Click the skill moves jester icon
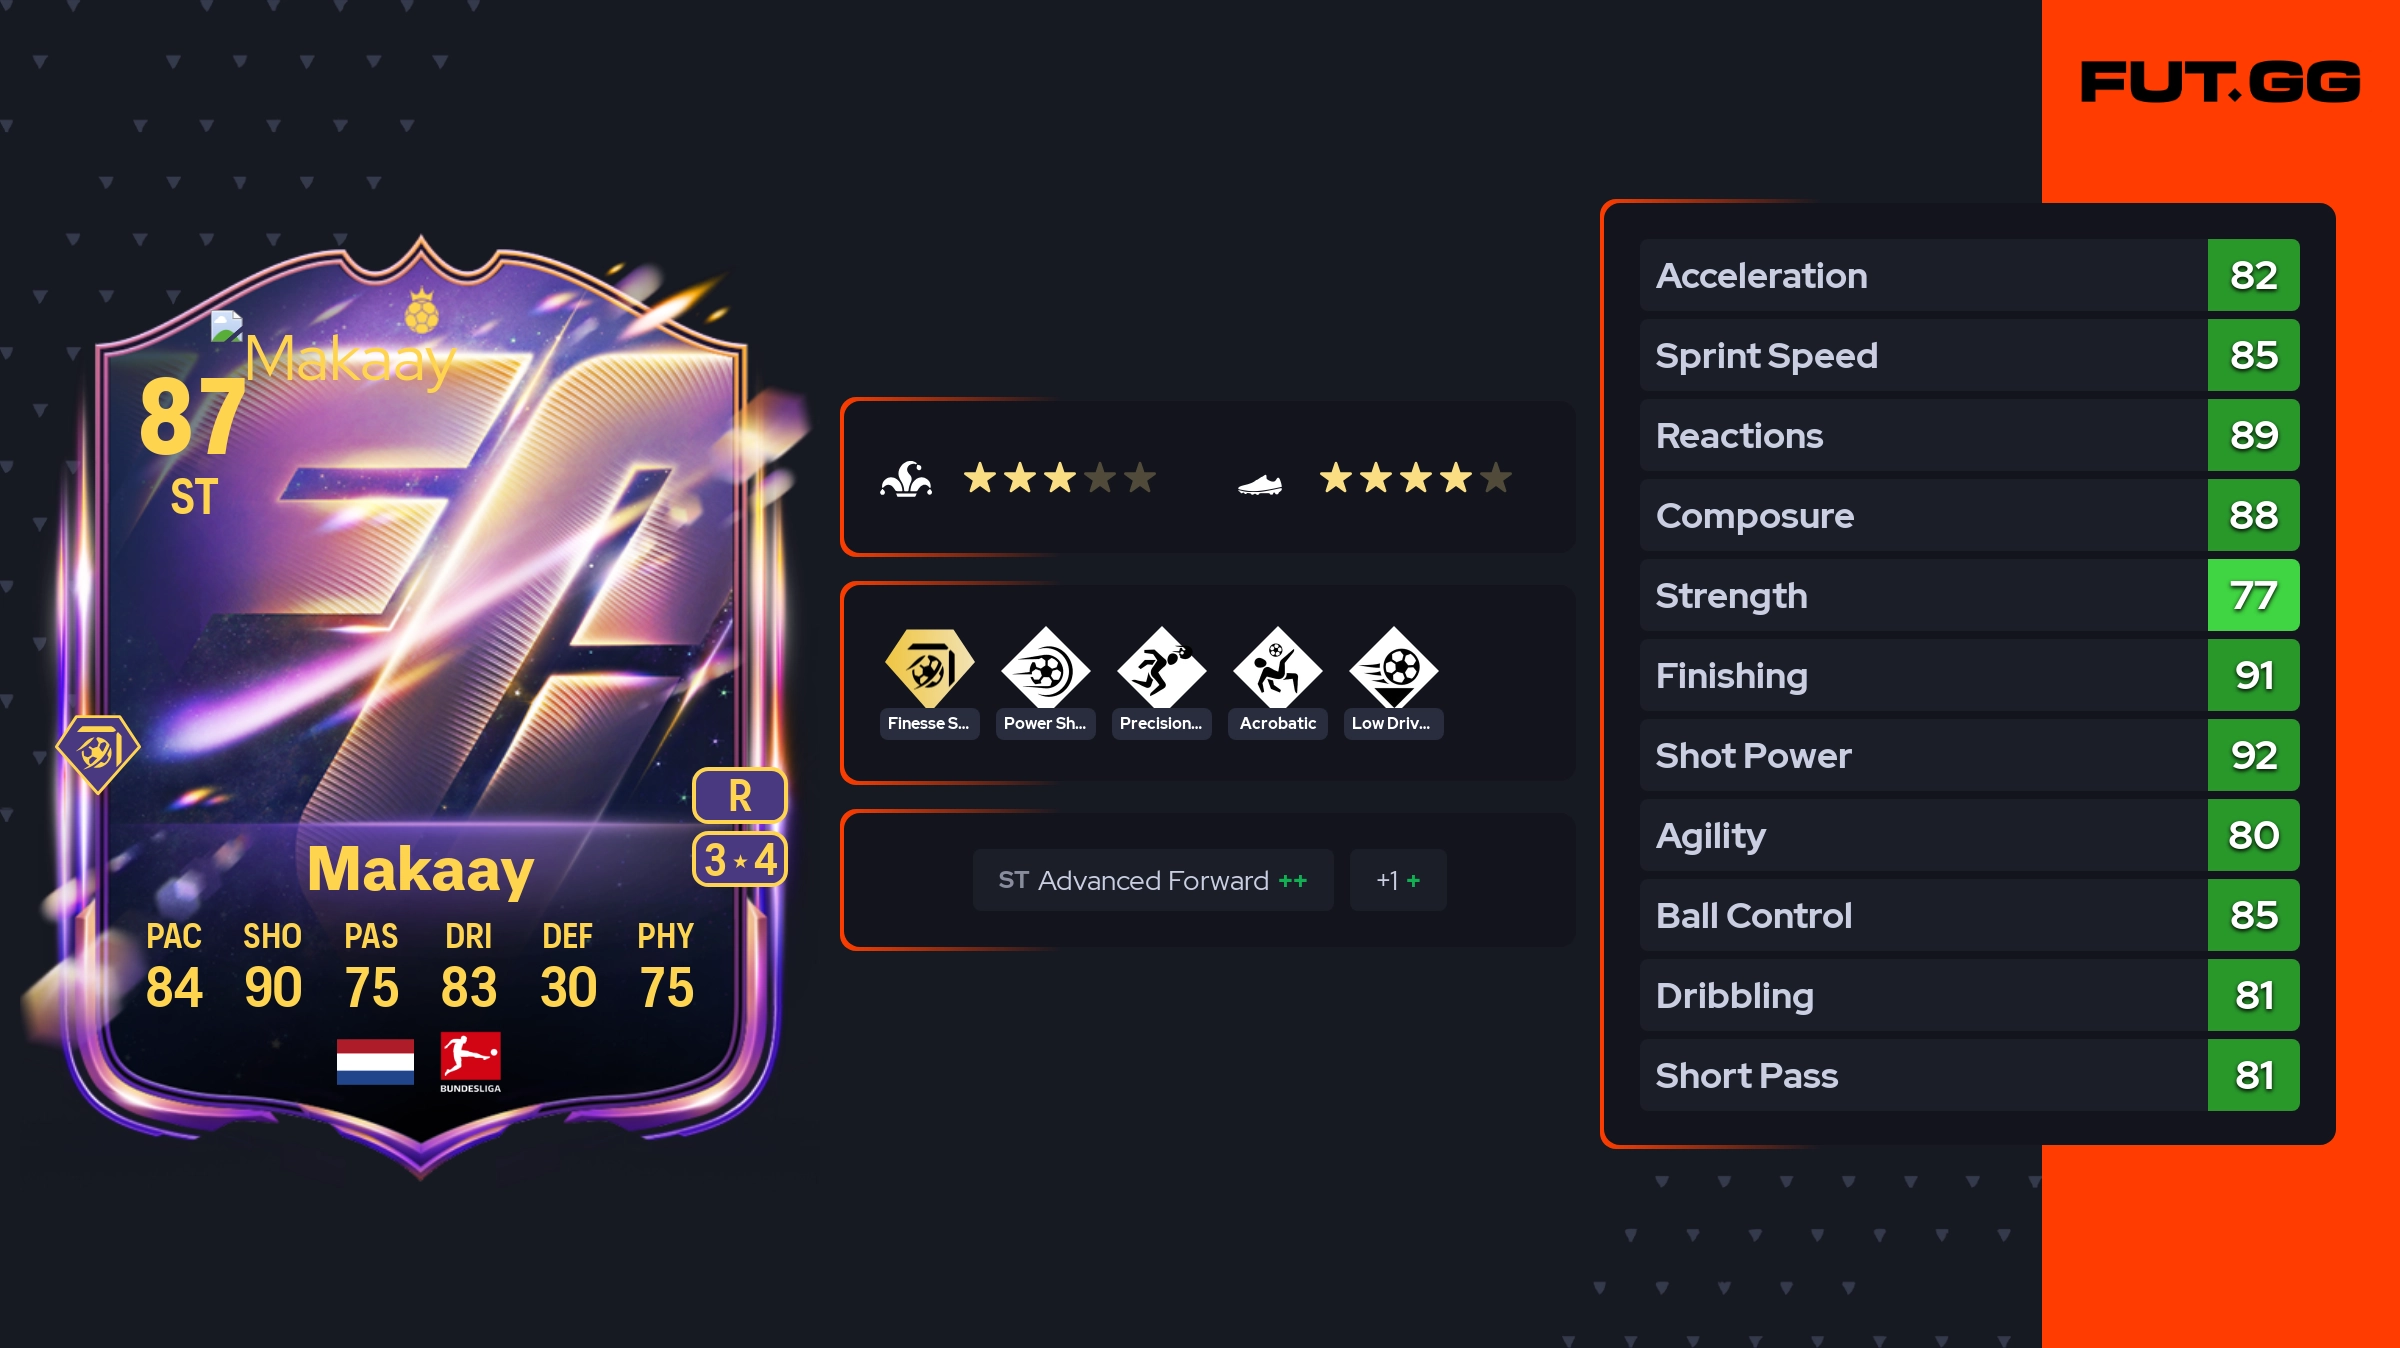The width and height of the screenshot is (2400, 1348). pyautogui.click(x=906, y=479)
